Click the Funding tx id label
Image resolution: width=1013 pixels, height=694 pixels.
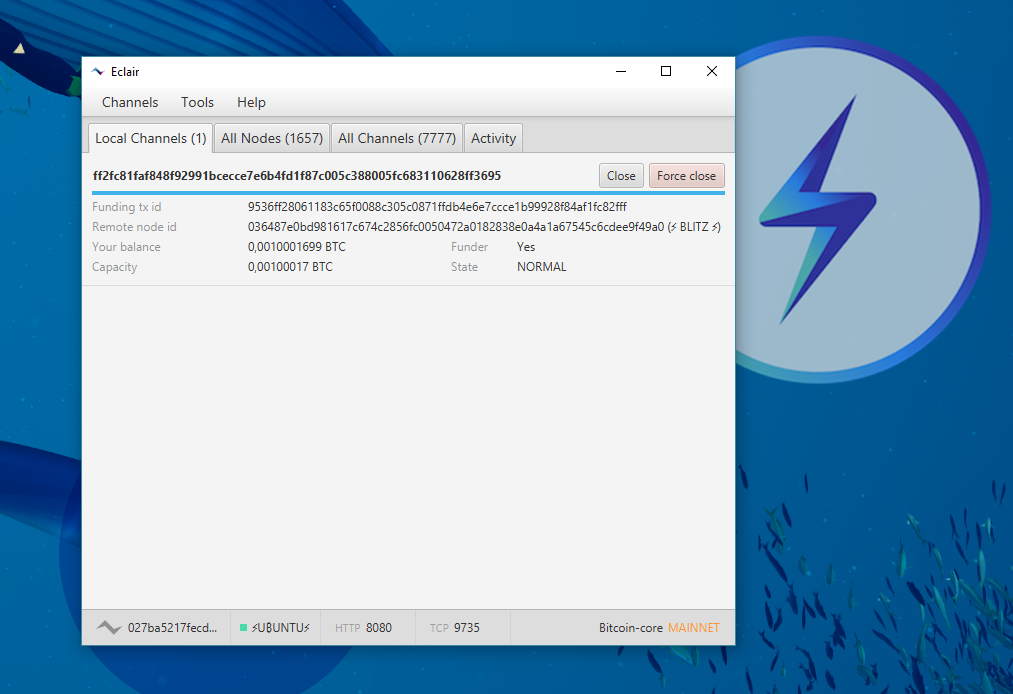(127, 207)
